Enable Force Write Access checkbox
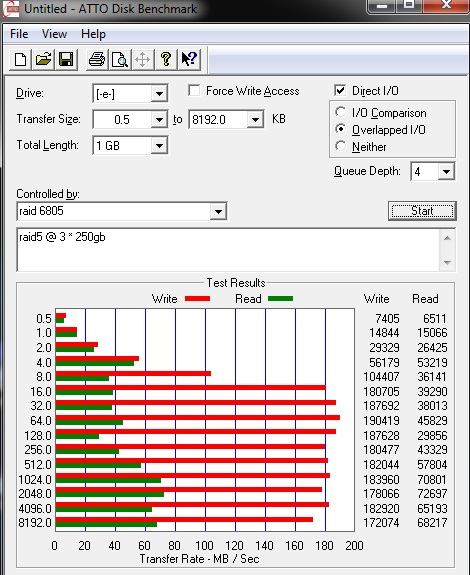The image size is (470, 575). click(x=194, y=90)
